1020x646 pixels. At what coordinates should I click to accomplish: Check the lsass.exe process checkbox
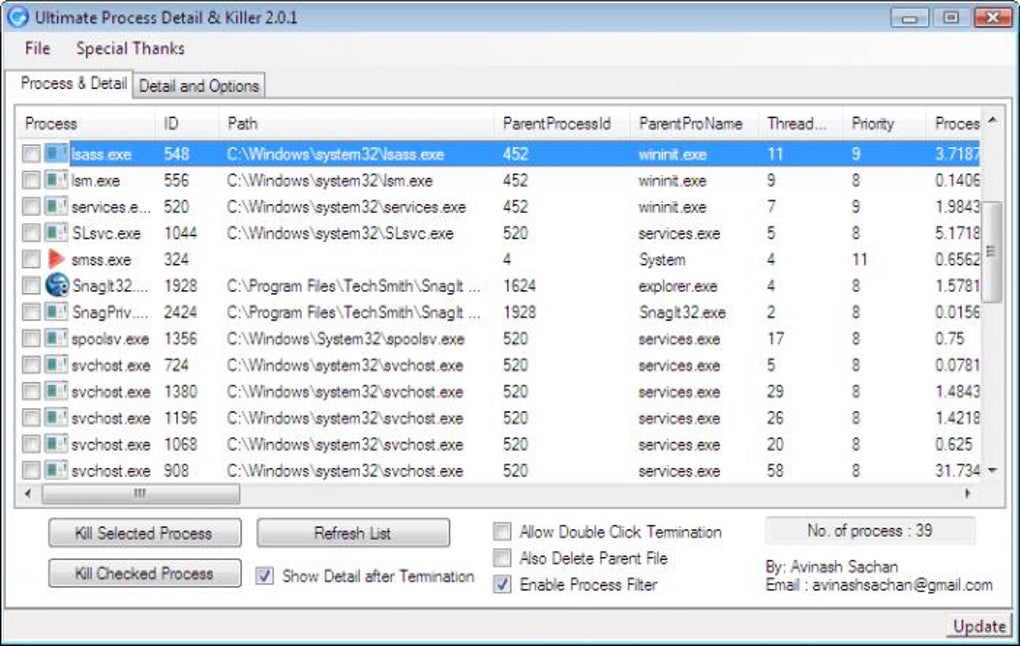pyautogui.click(x=31, y=154)
